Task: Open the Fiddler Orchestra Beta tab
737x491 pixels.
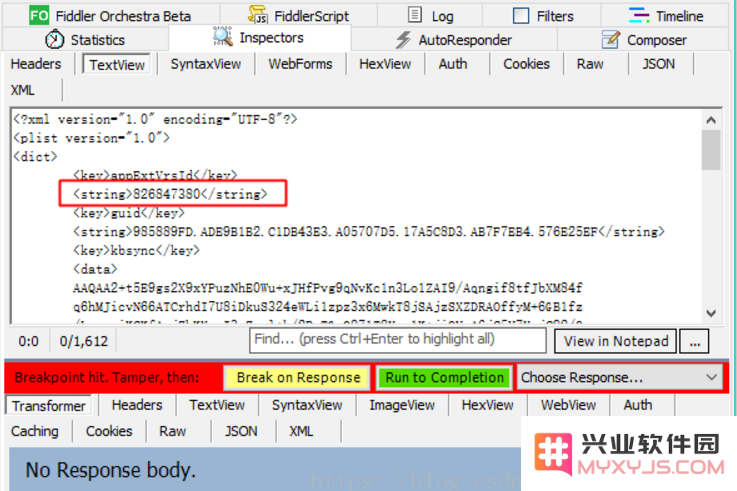Action: tap(111, 16)
